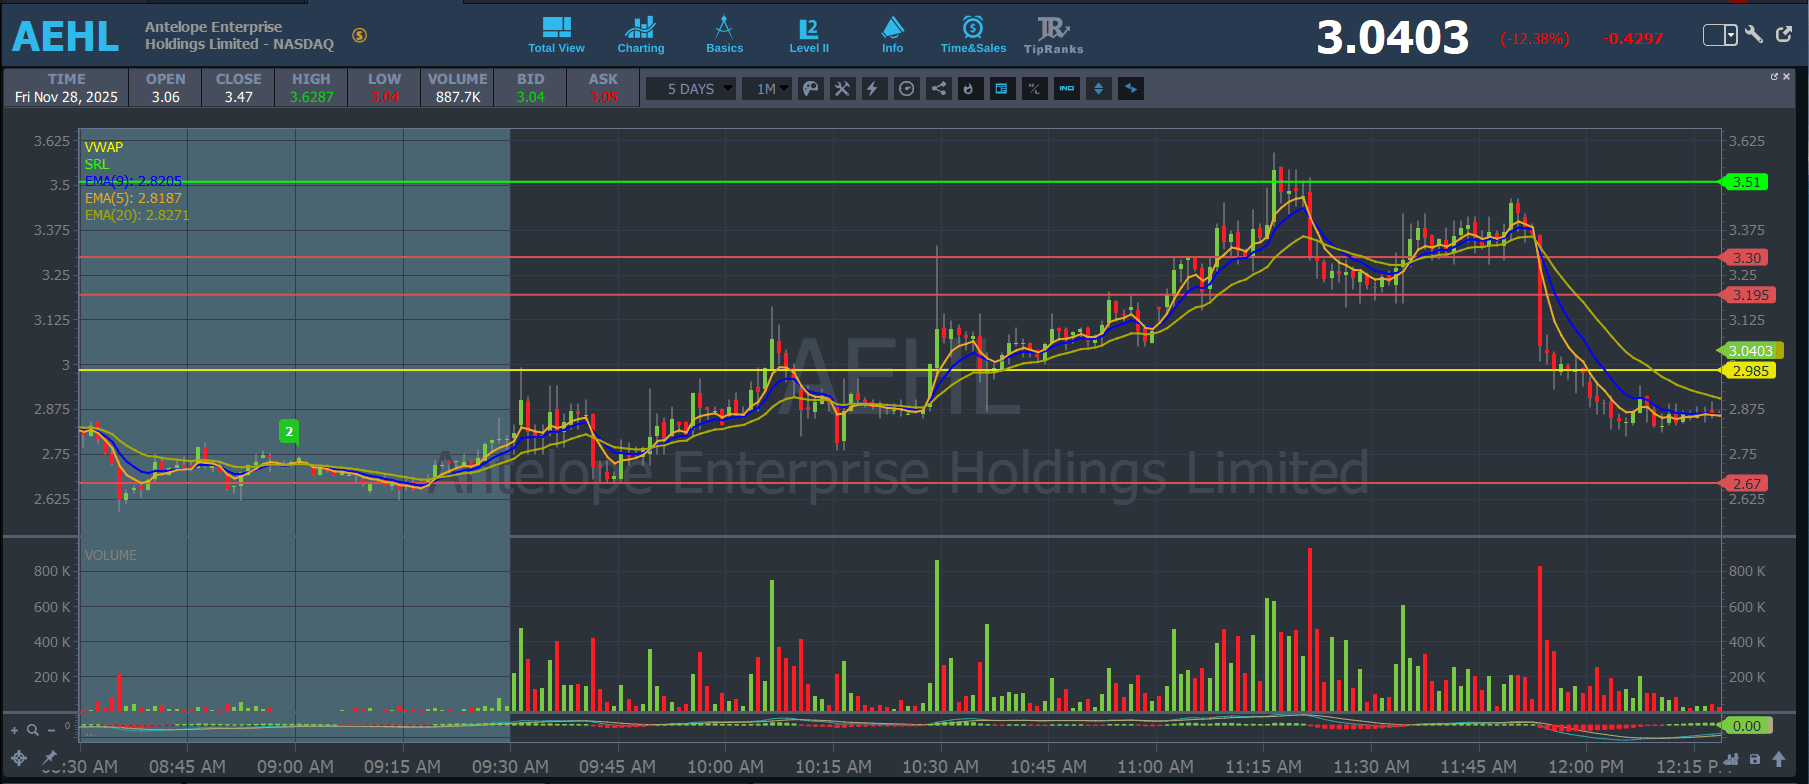
Task: Click the HIGH value 3.6287
Action: (x=312, y=97)
